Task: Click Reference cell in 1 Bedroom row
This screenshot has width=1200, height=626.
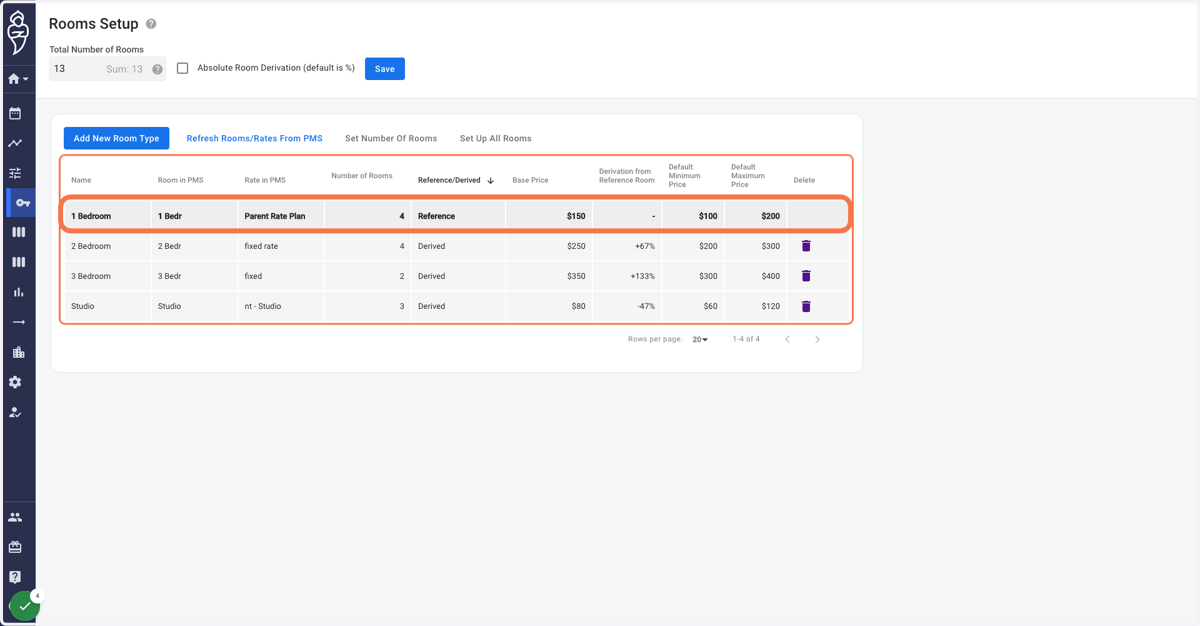Action: (x=458, y=216)
